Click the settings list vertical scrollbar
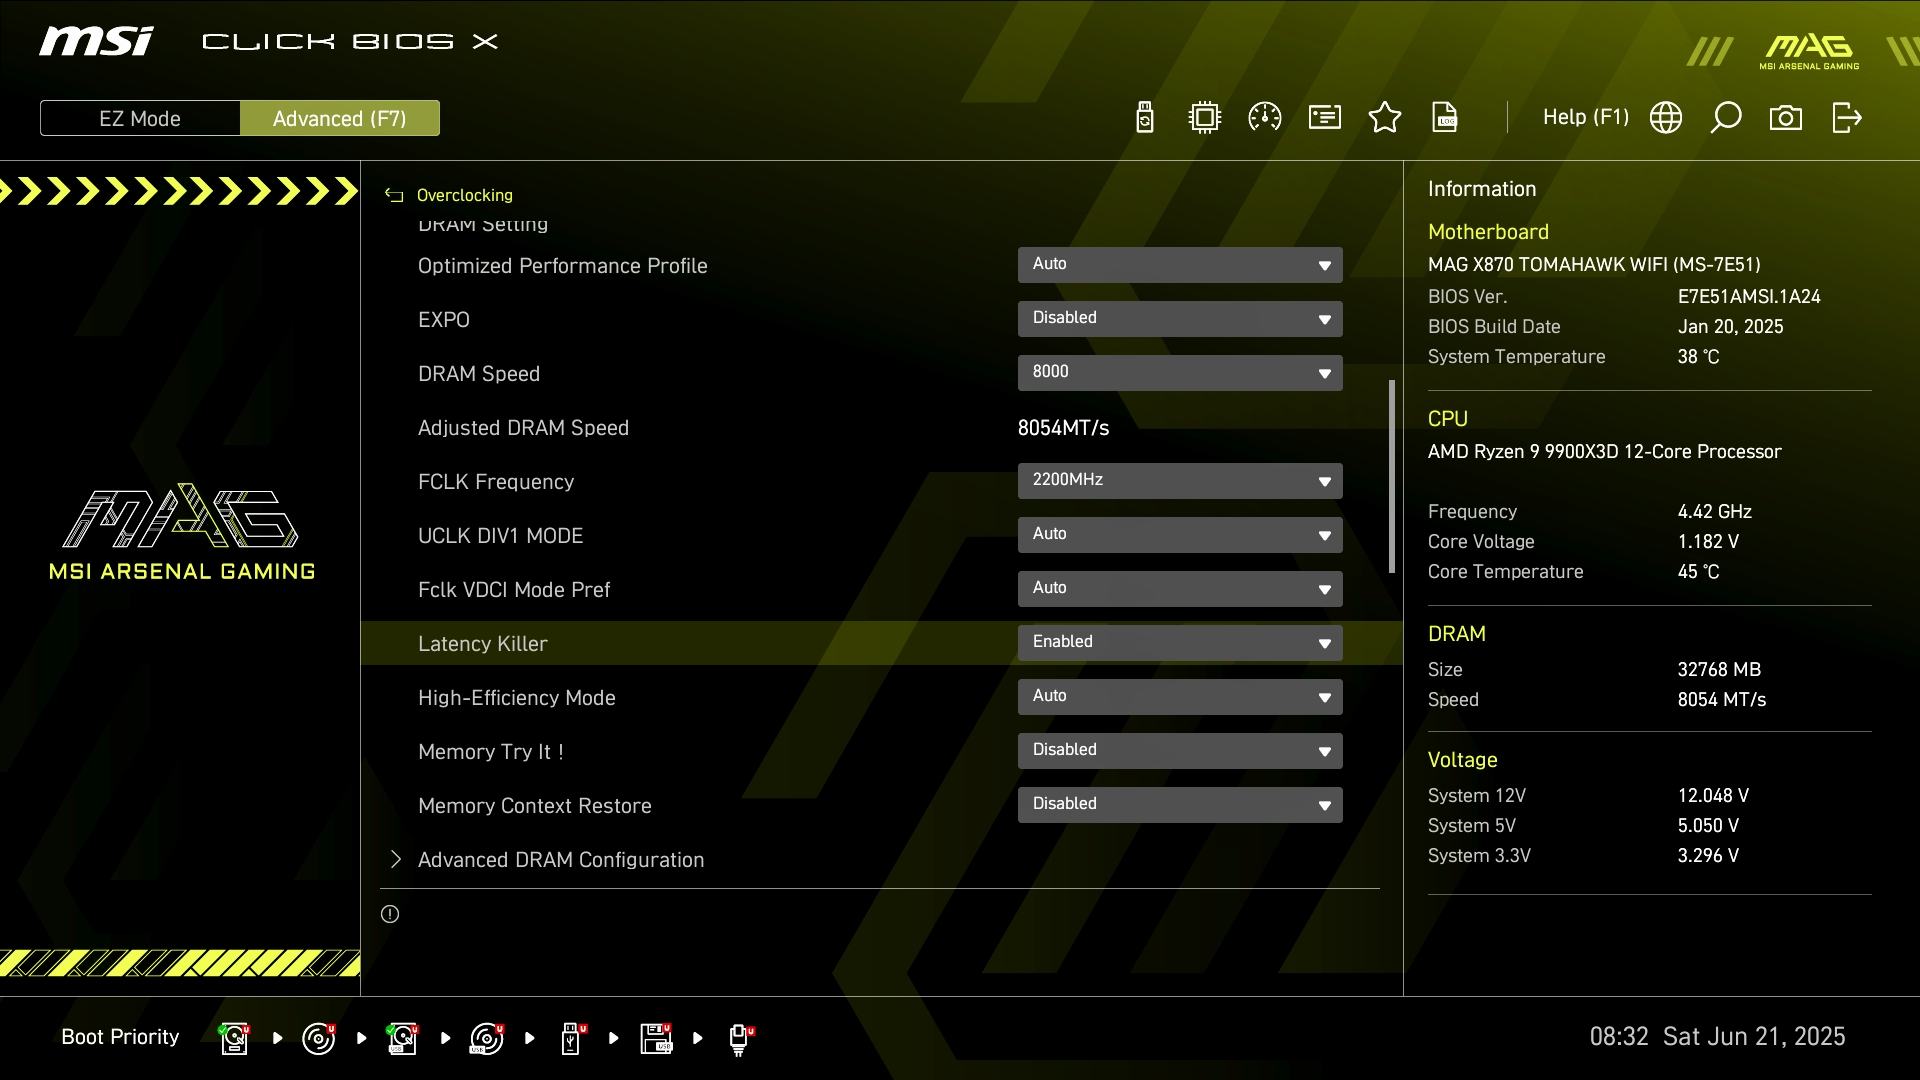This screenshot has width=1920, height=1080. [1392, 476]
